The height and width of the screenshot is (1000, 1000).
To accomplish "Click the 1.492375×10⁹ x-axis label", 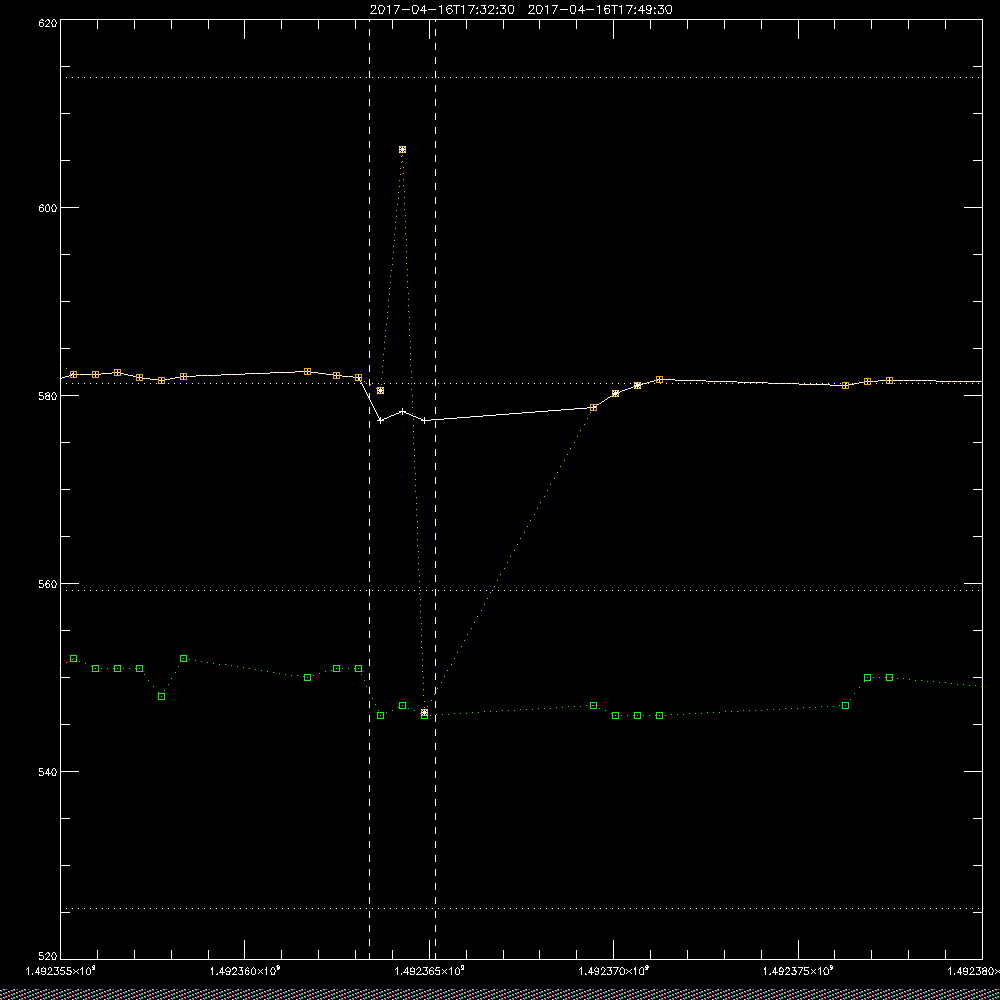I will tap(799, 971).
